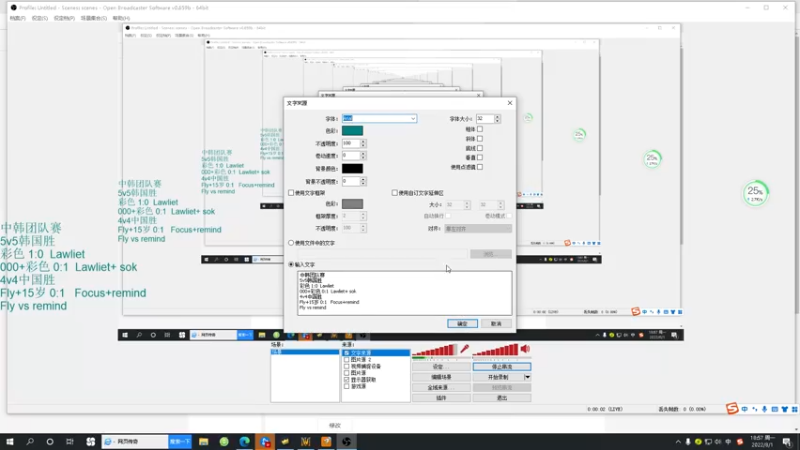This screenshot has height=450, width=800.
Task: Open the Windows Start menu
Action: tap(10, 442)
